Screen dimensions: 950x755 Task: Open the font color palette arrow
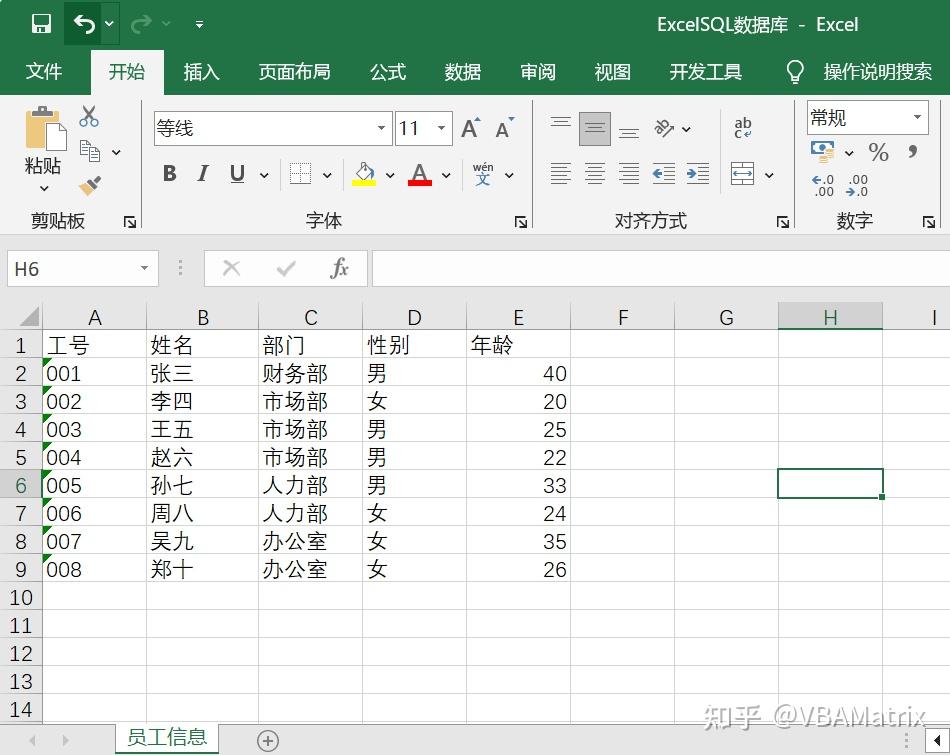447,175
